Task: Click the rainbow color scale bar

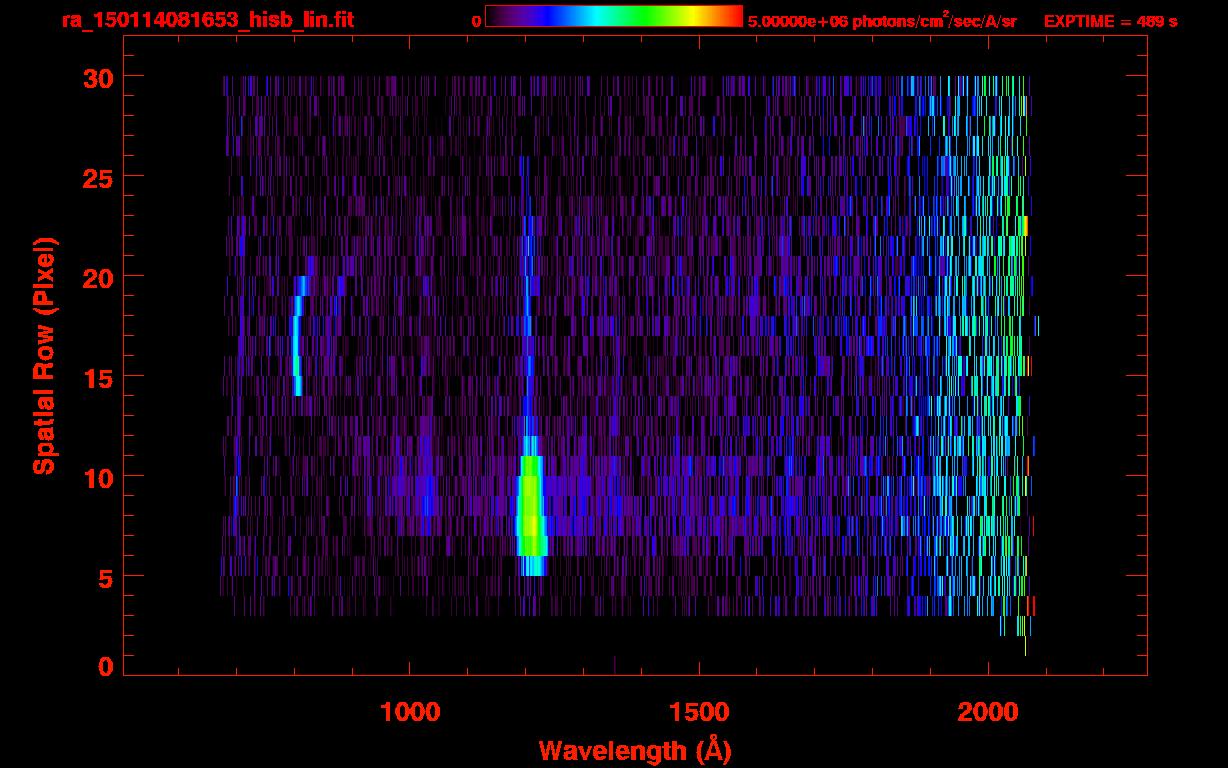Action: pos(613,17)
